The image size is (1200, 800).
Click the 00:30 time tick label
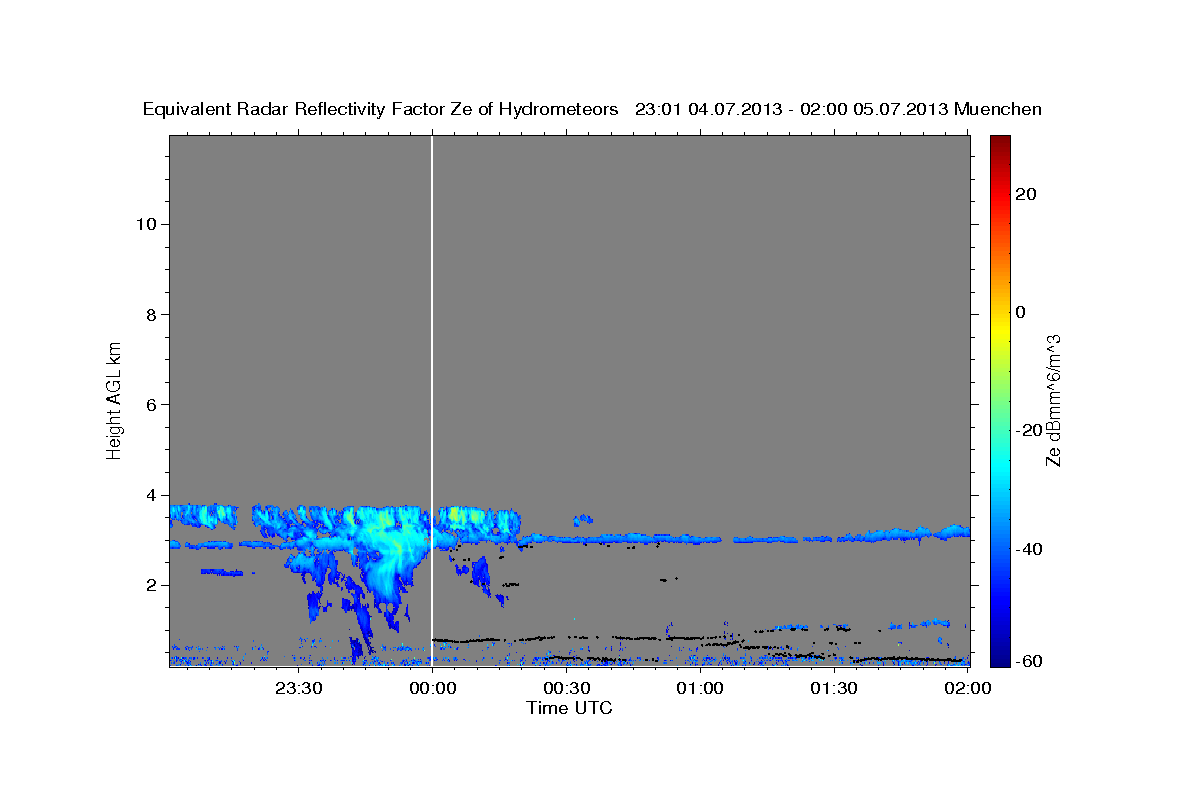[x=566, y=688]
